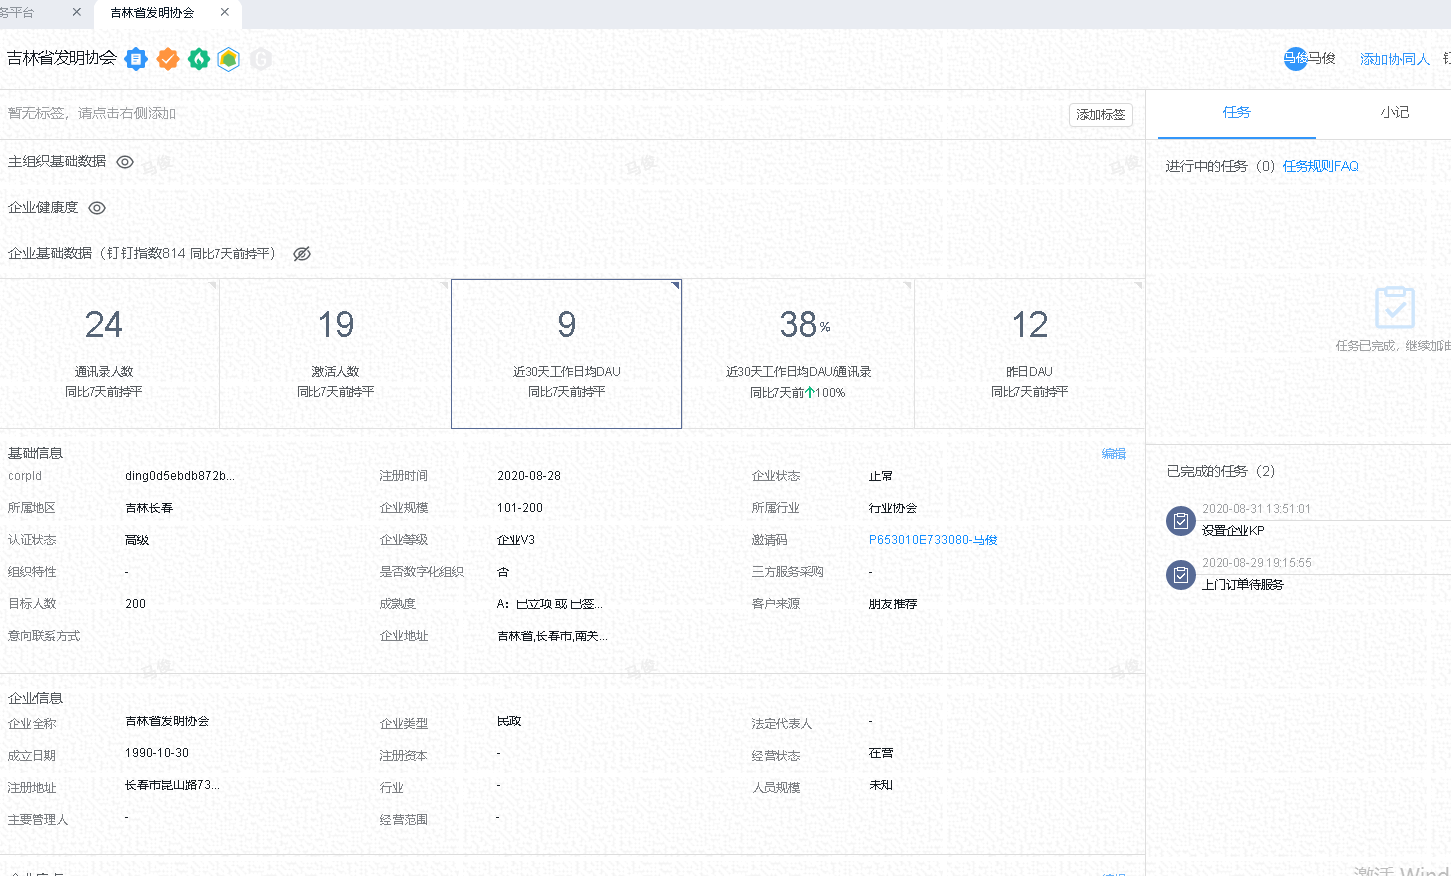Click the 认证状态 value 高级
Viewport: 1451px width, 876px height.
pos(137,540)
